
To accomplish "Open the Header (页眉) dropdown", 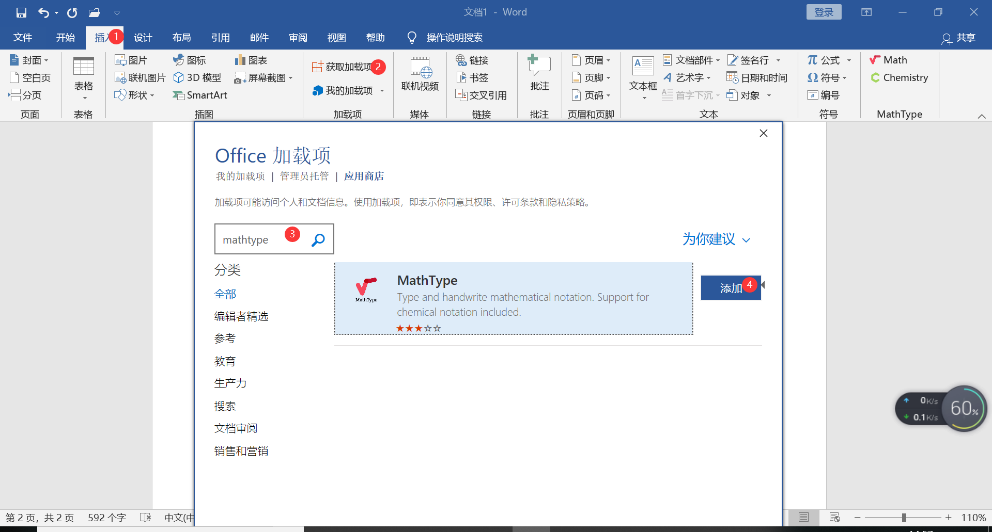I will click(x=591, y=60).
